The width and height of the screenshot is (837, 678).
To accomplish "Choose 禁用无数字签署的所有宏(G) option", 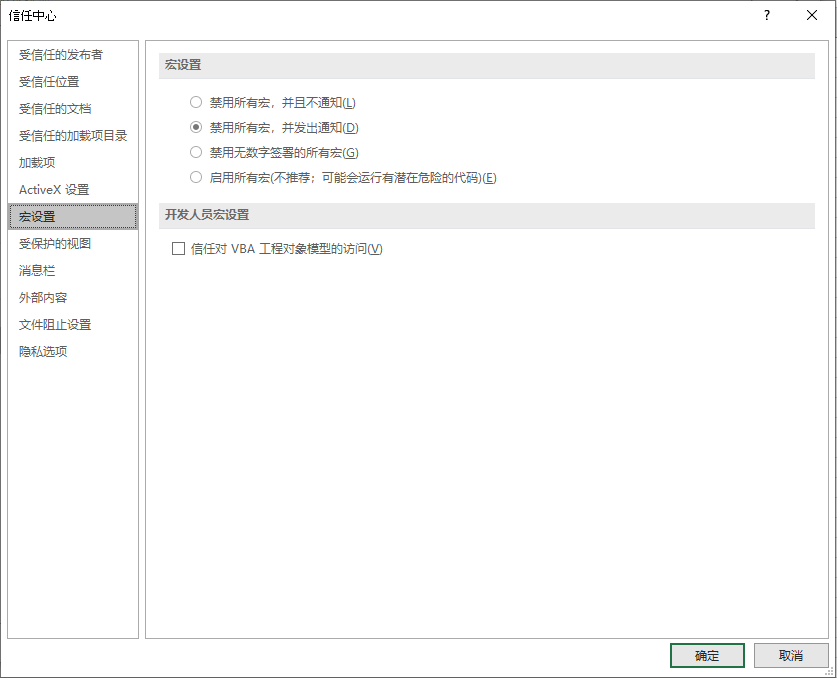I will tap(196, 152).
